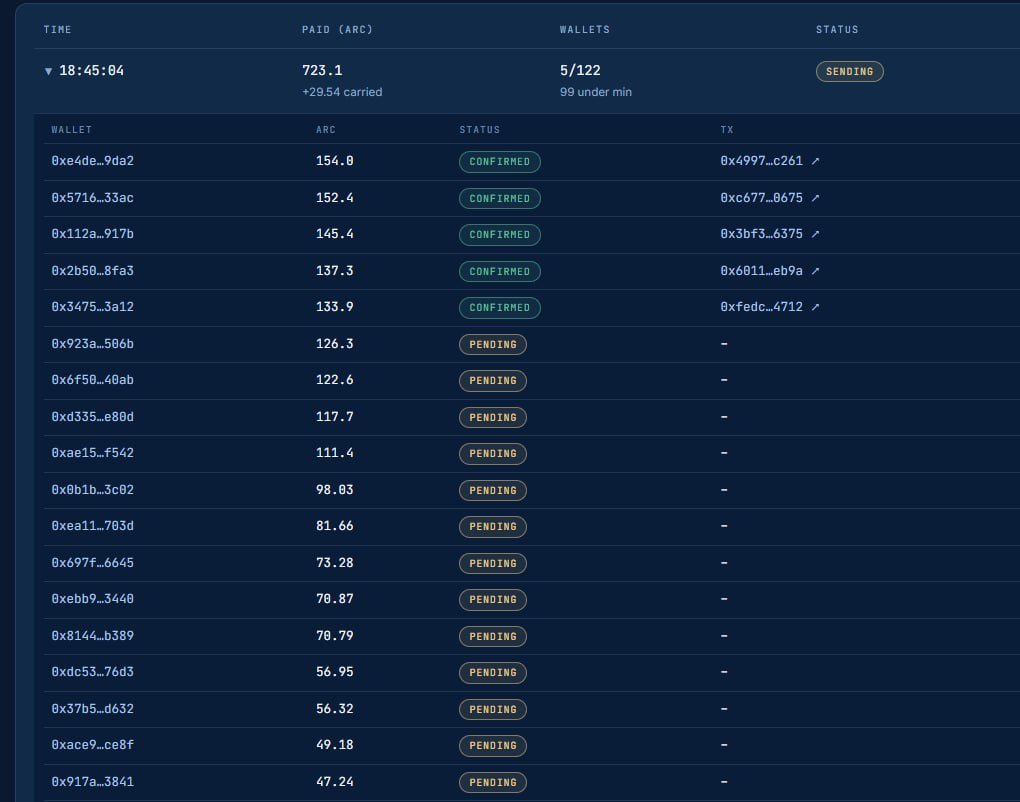Click the WALLETS column header
Viewport: 1020px width, 802px height.
(585, 30)
